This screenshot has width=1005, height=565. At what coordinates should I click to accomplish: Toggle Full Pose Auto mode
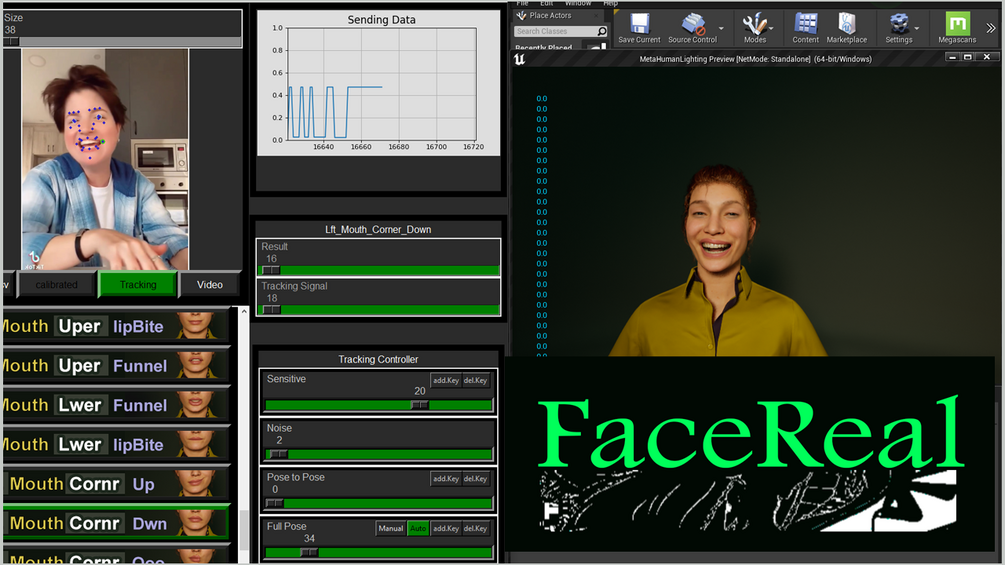tap(418, 528)
